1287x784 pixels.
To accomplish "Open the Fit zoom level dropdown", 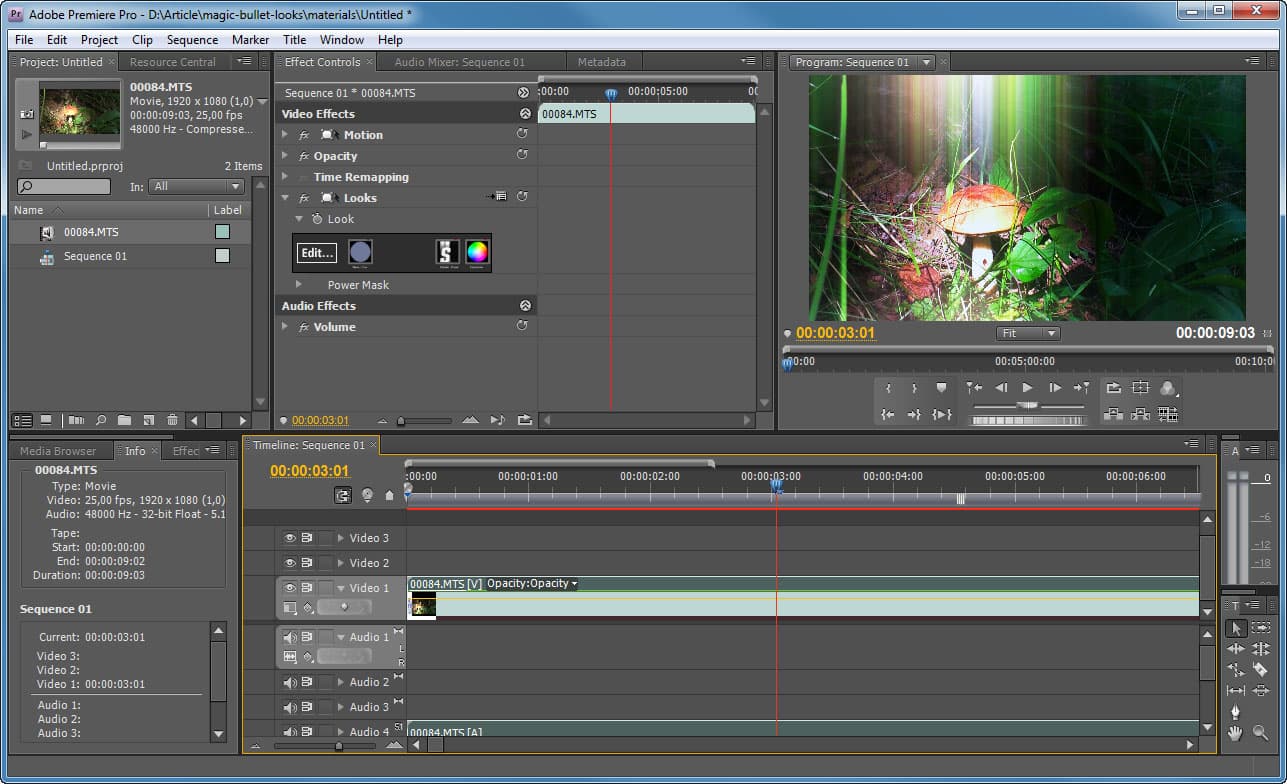I will [x=1027, y=333].
